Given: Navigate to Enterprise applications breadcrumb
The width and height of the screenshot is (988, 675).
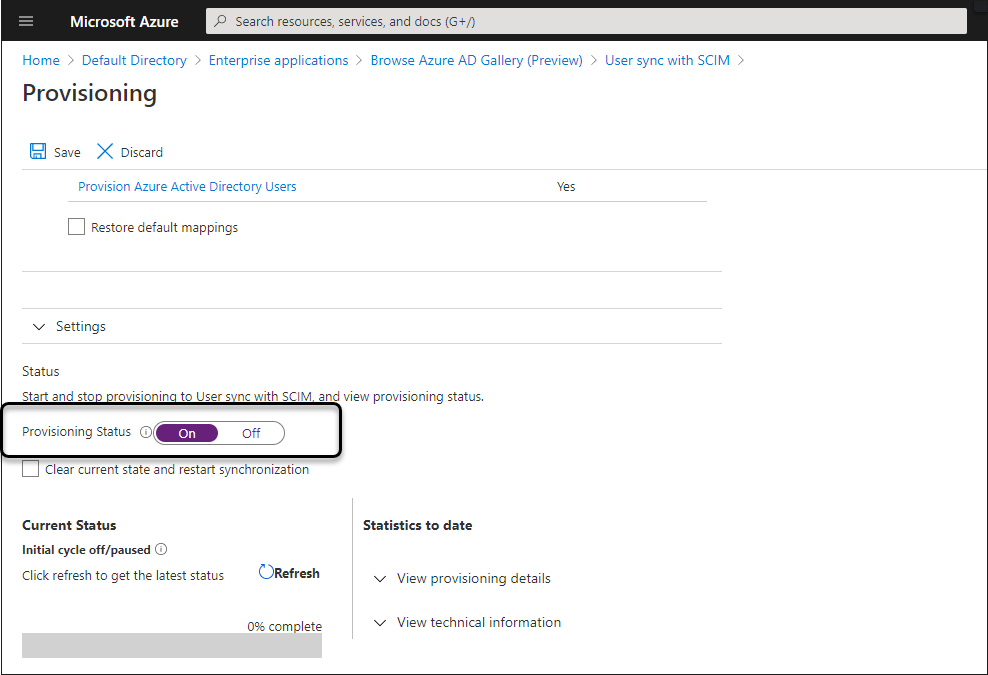Looking at the screenshot, I should 279,61.
